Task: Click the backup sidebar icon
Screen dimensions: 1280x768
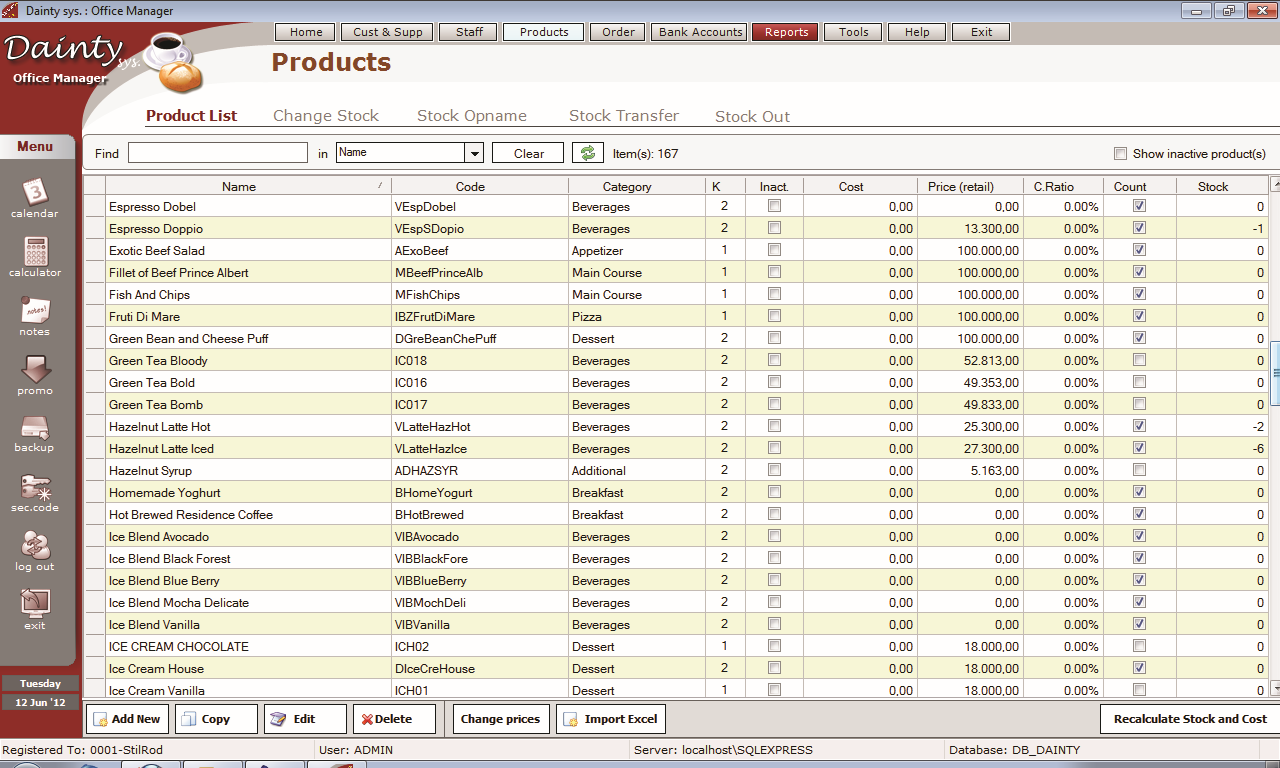Action: 35,433
